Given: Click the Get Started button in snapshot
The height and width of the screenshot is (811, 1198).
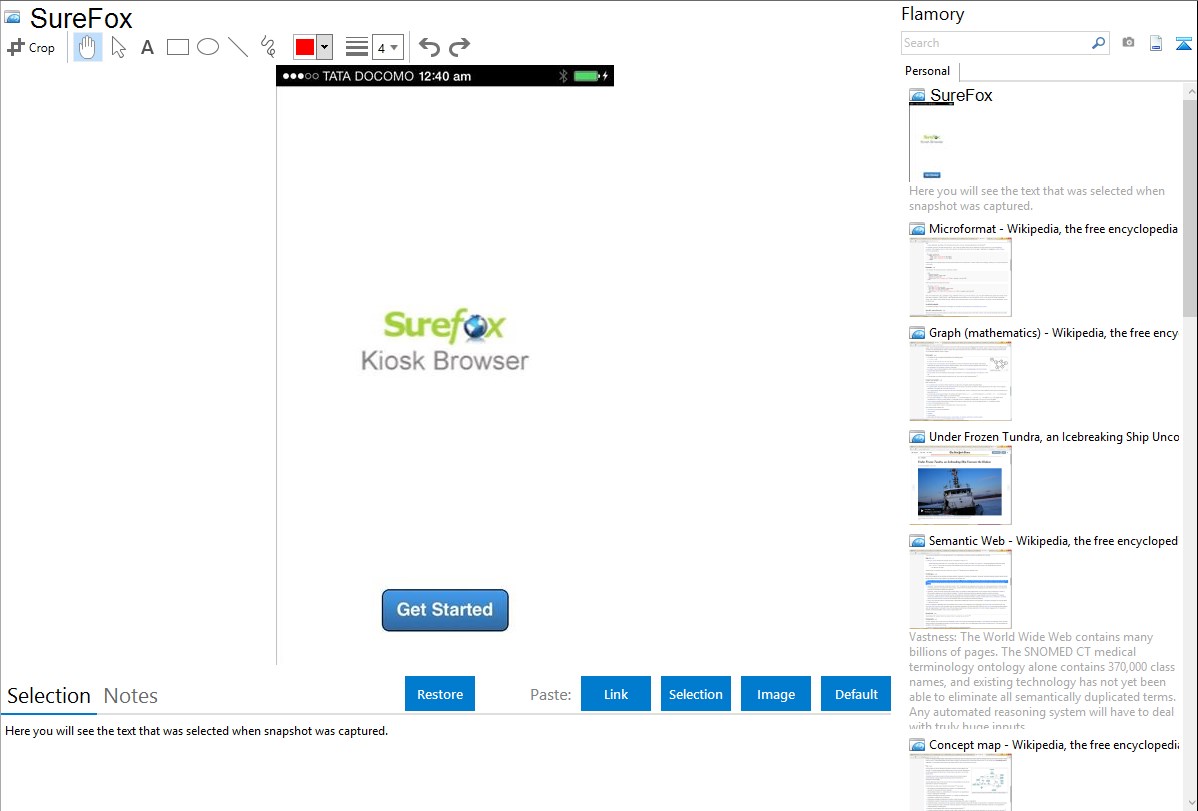Looking at the screenshot, I should click(x=445, y=610).
